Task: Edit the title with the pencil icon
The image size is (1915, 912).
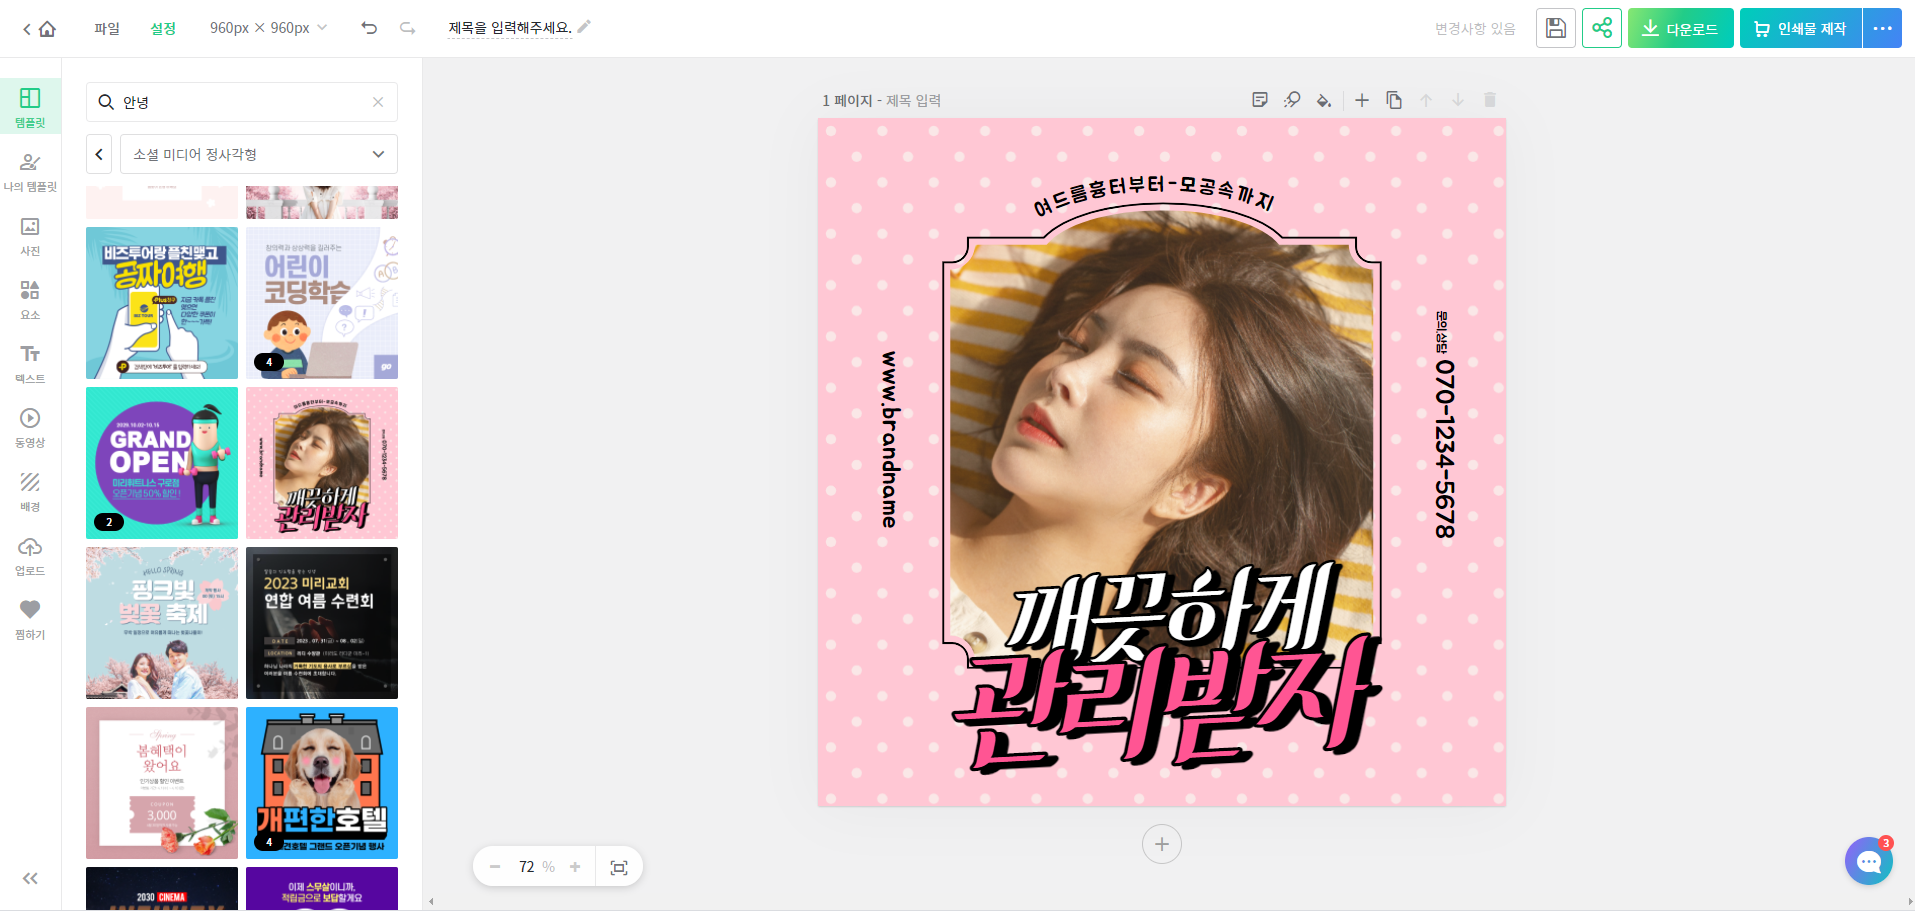Action: tap(584, 27)
